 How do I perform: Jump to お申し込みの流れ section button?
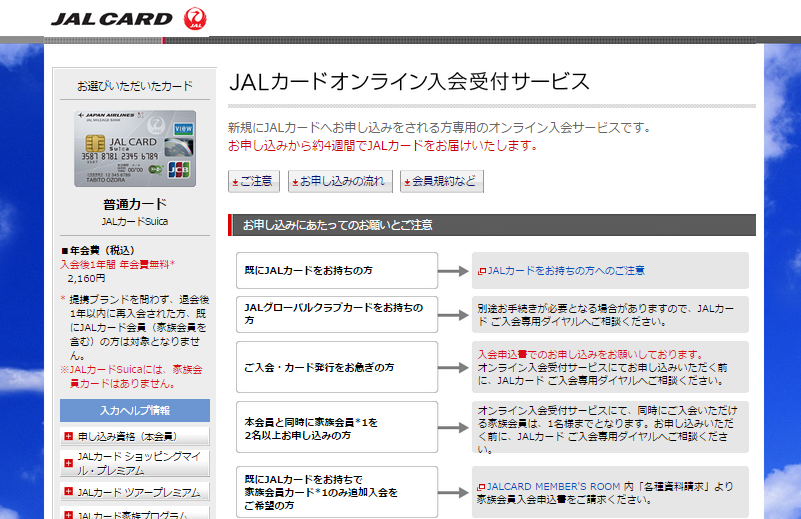[340, 181]
